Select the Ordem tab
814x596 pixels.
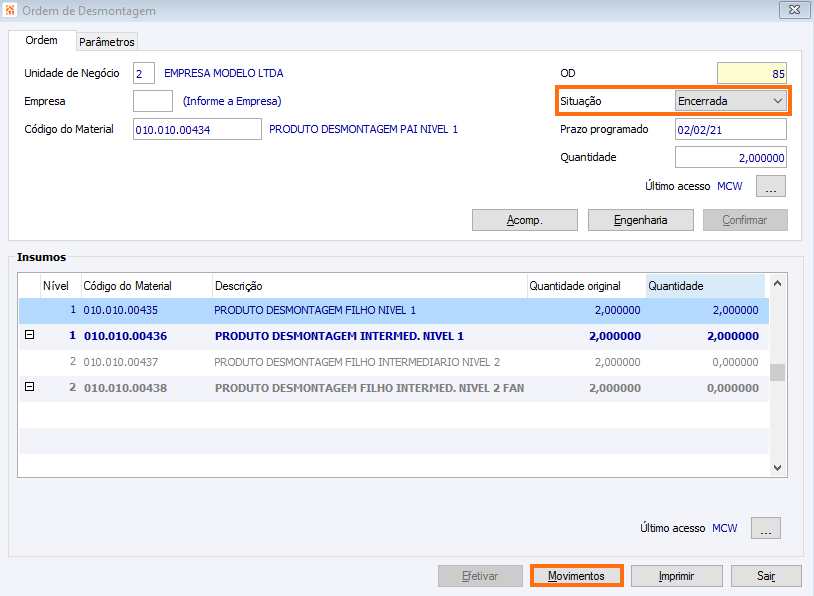tap(42, 40)
